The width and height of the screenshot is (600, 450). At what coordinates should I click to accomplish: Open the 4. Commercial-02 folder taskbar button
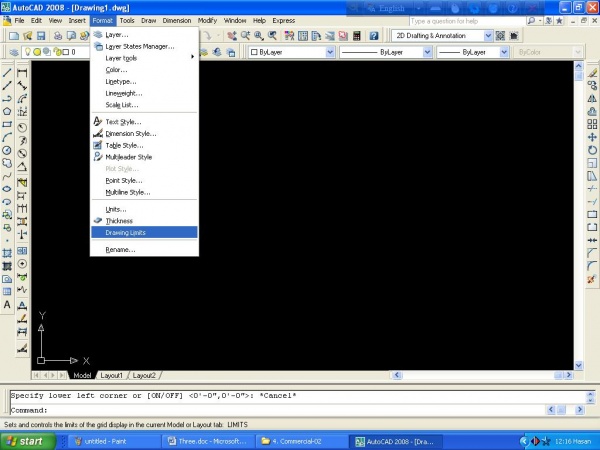pos(302,441)
